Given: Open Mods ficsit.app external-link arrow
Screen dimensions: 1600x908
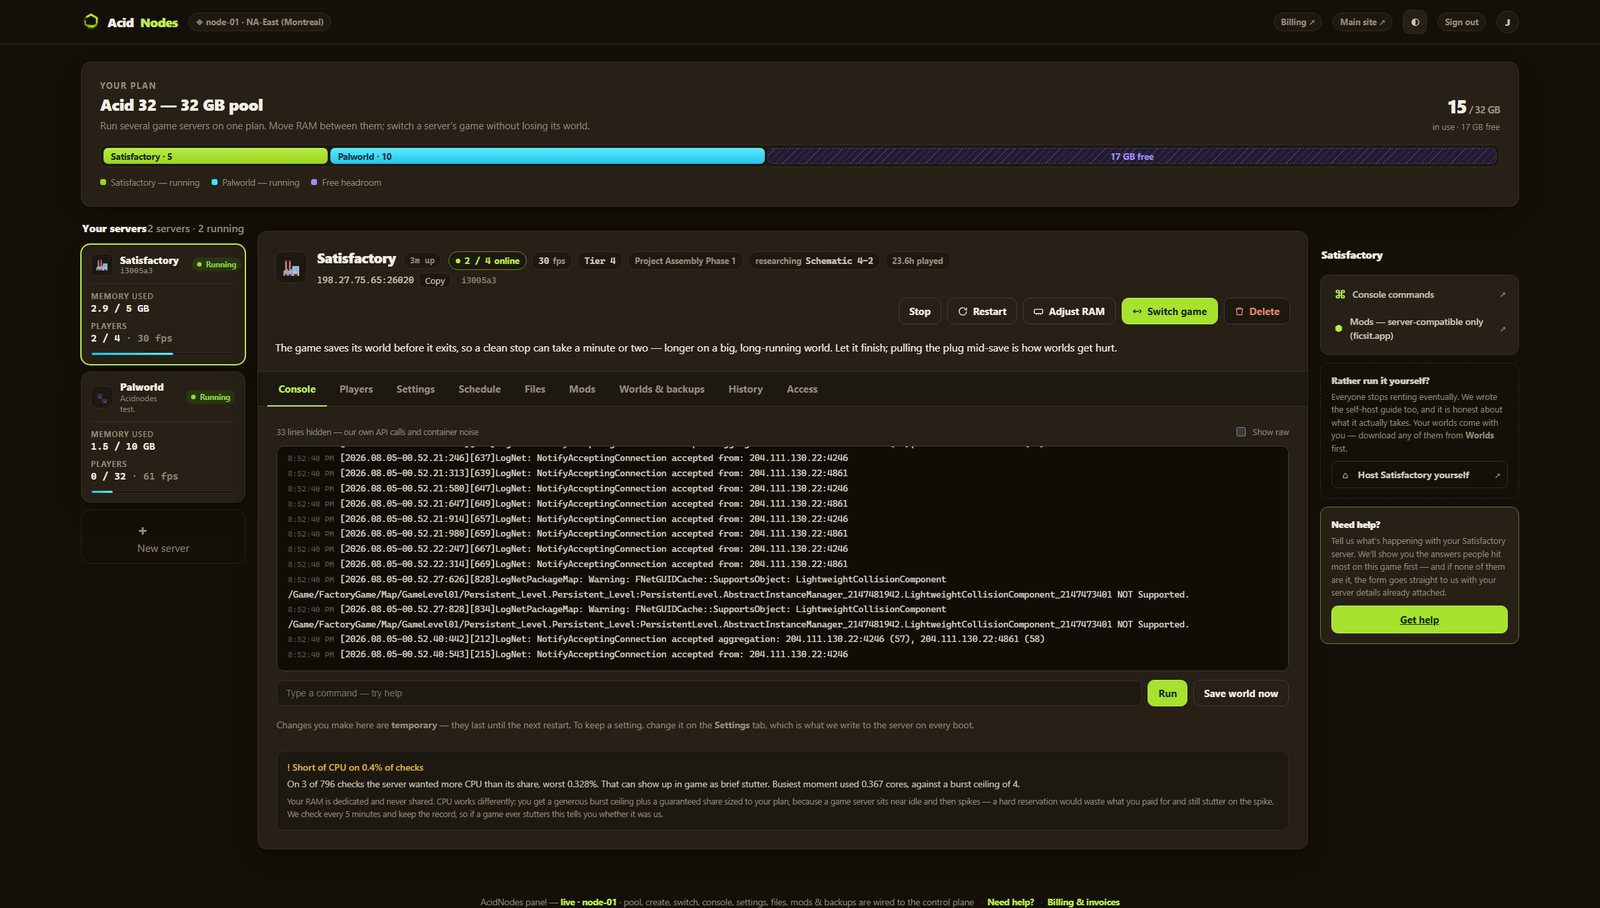Looking at the screenshot, I should point(1502,328).
